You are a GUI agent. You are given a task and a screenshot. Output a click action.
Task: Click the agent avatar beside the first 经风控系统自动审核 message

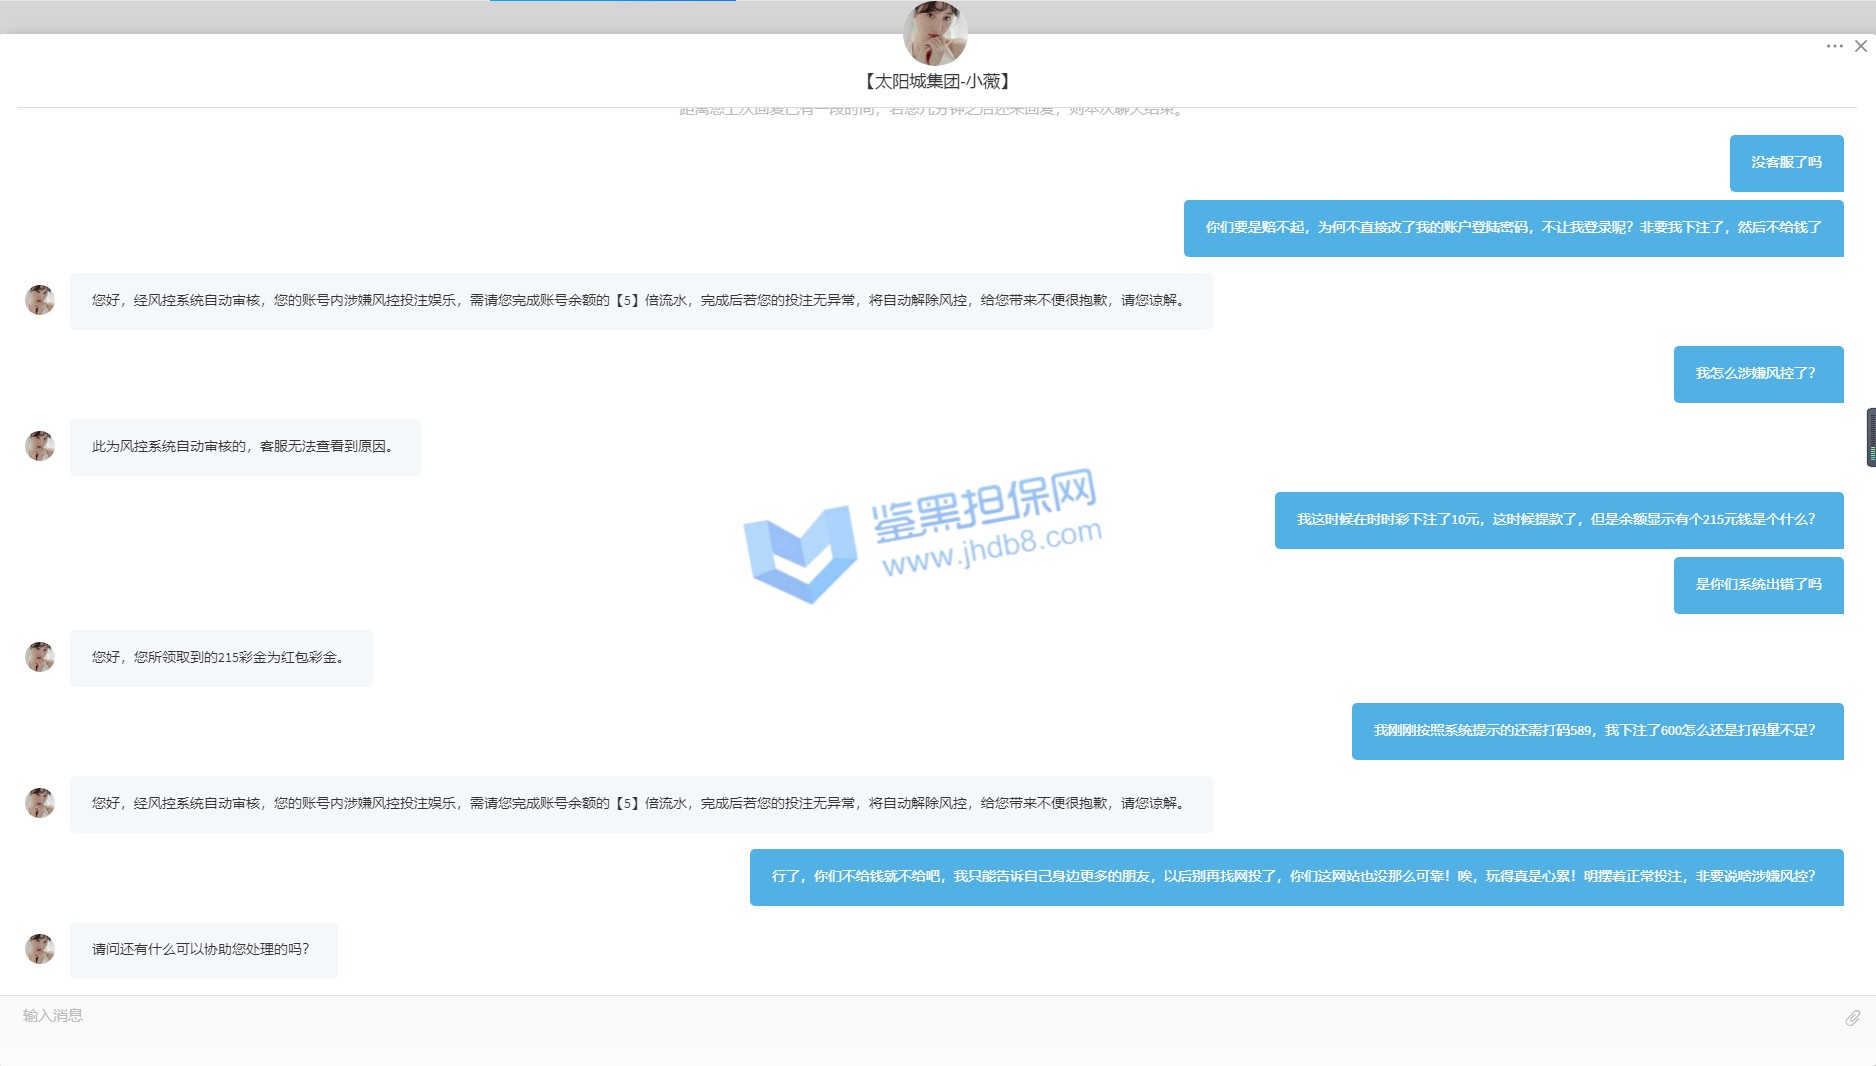40,300
